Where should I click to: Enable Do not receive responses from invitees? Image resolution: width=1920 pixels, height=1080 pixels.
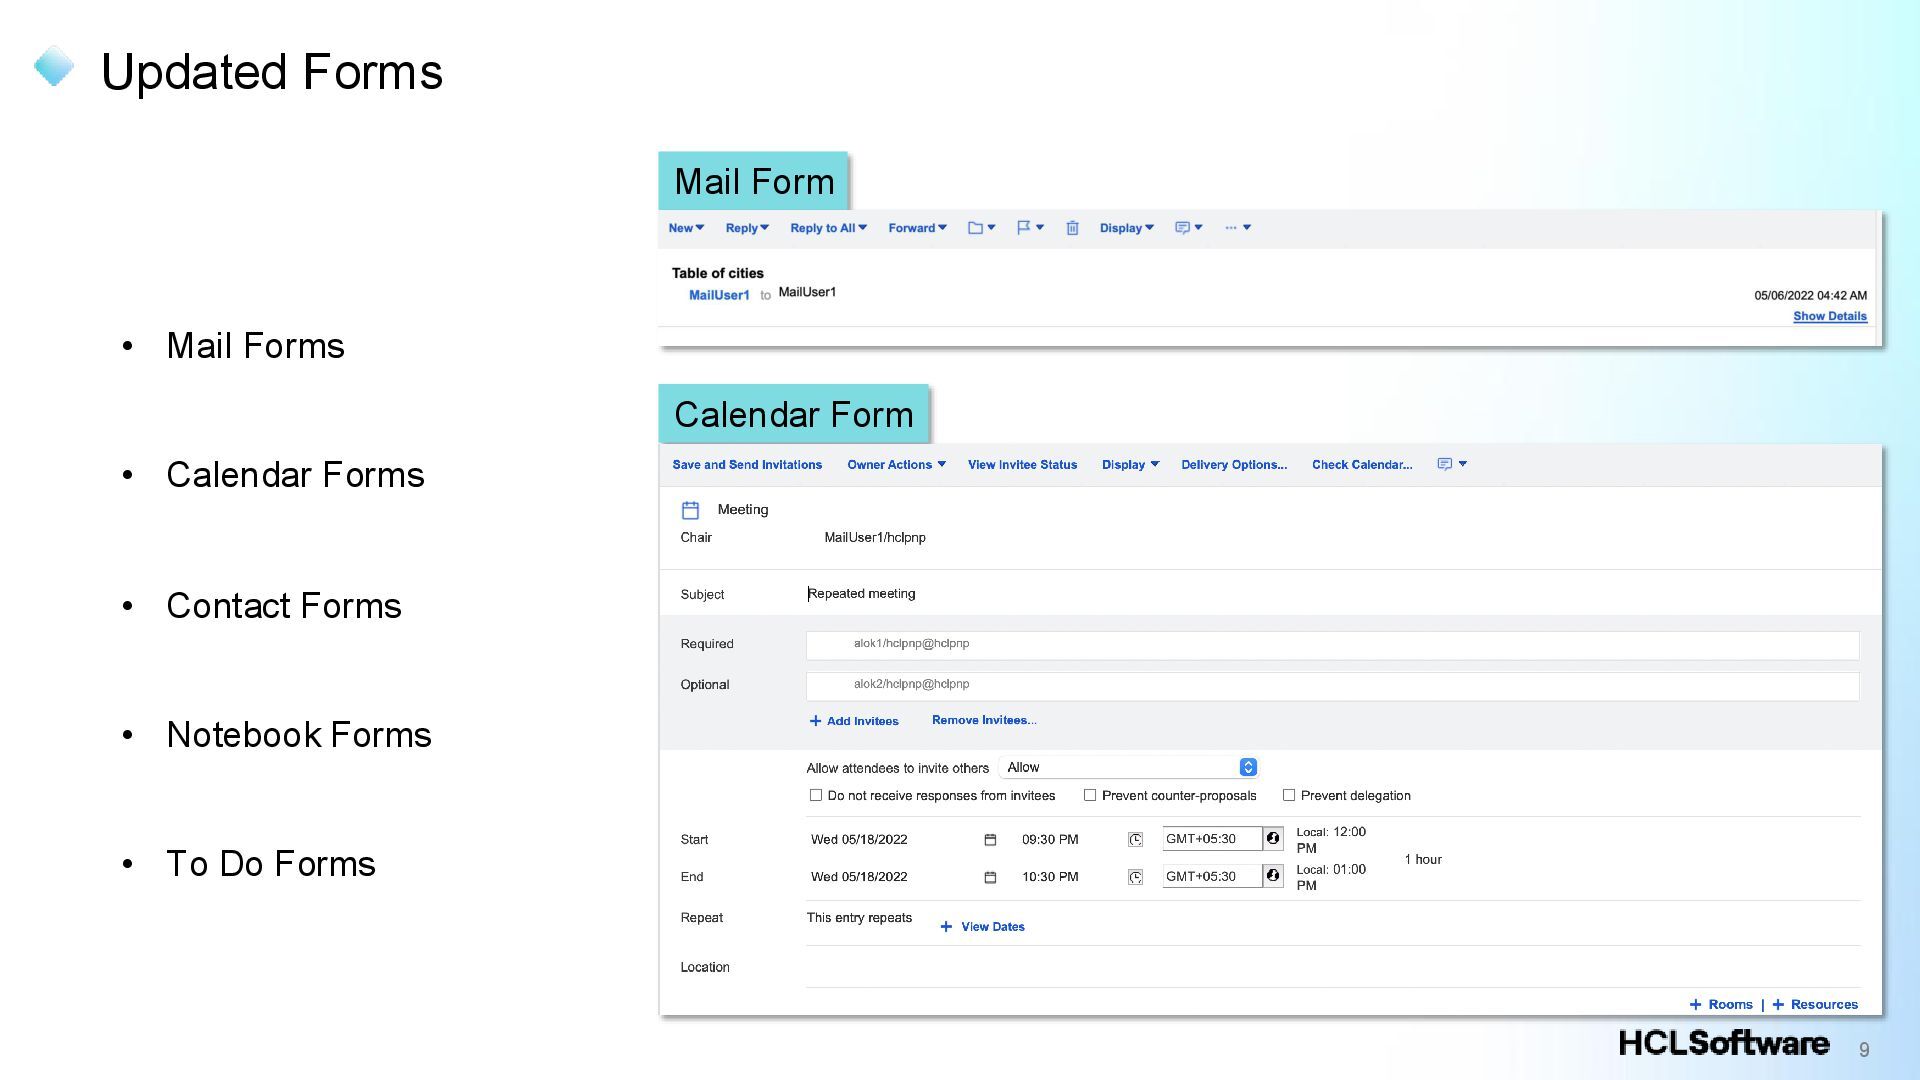pyautogui.click(x=816, y=796)
